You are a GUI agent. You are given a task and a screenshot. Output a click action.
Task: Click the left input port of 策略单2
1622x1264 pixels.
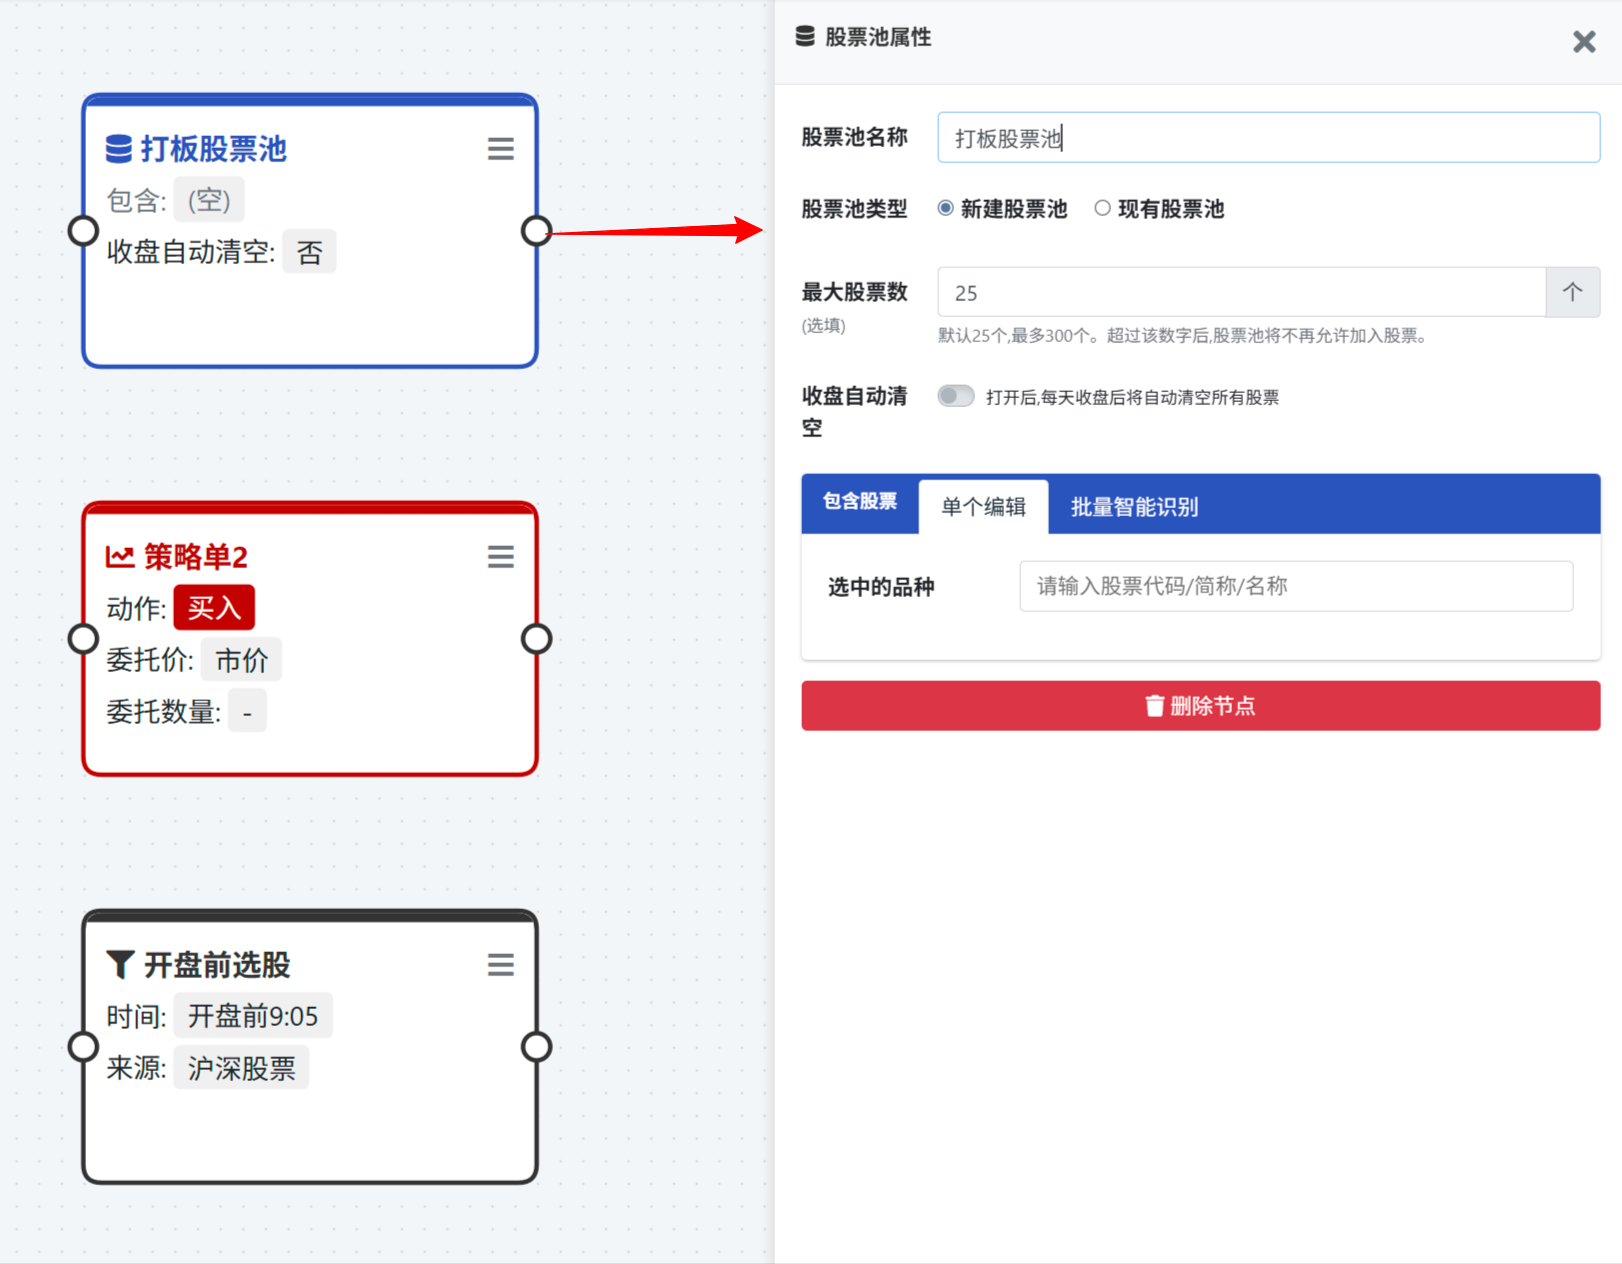[x=83, y=638]
